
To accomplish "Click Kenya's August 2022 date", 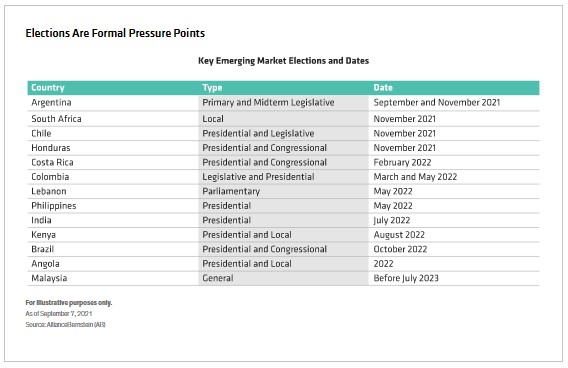I will point(399,235).
